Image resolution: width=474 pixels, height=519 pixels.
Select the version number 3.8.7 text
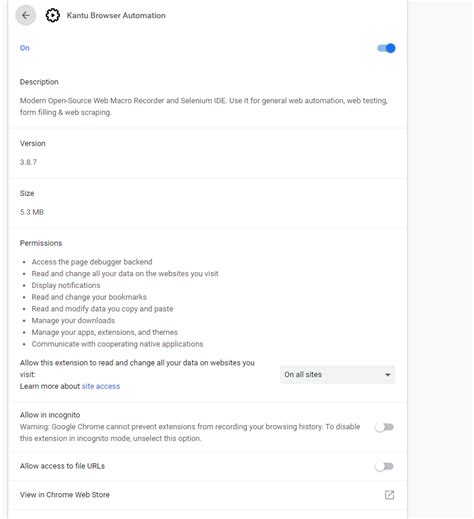[28, 162]
